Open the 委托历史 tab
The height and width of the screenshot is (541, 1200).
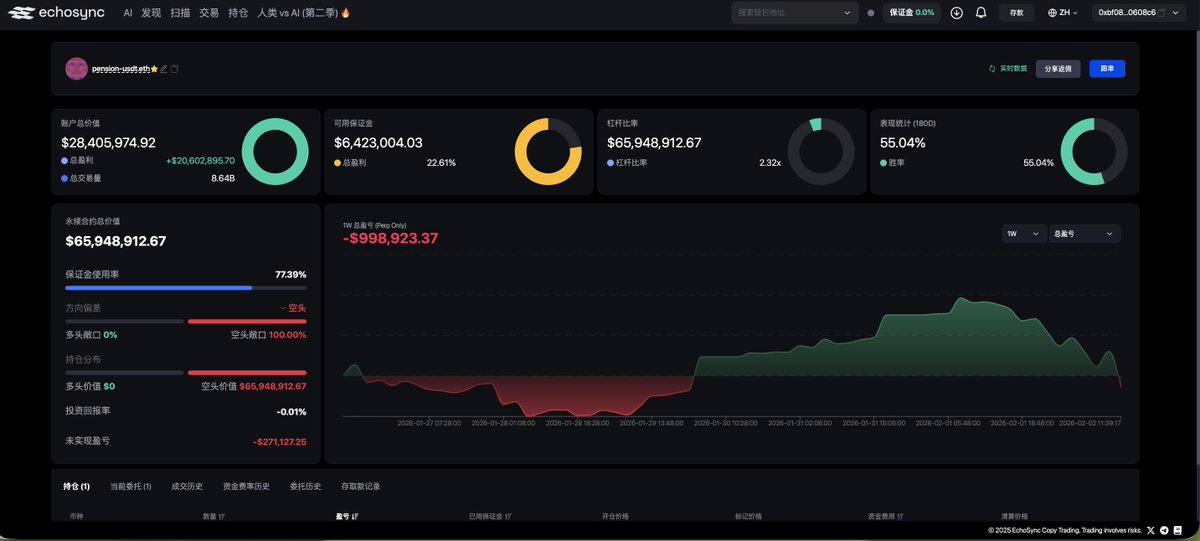tap(305, 486)
